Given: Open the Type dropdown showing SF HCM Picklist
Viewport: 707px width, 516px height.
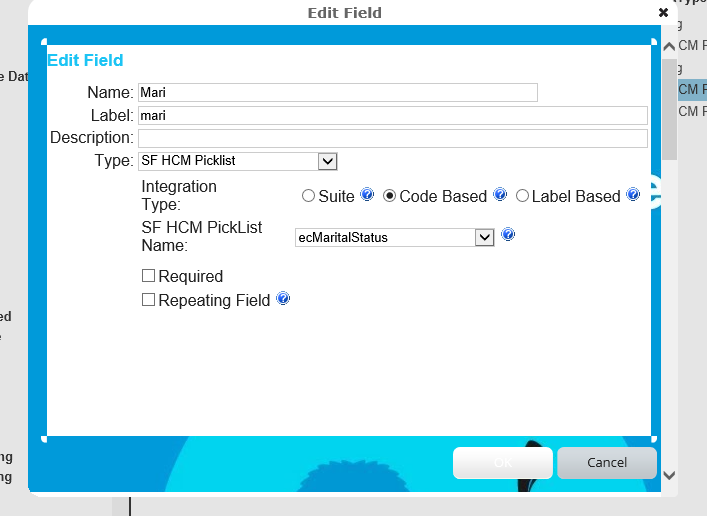Looking at the screenshot, I should click(x=238, y=161).
